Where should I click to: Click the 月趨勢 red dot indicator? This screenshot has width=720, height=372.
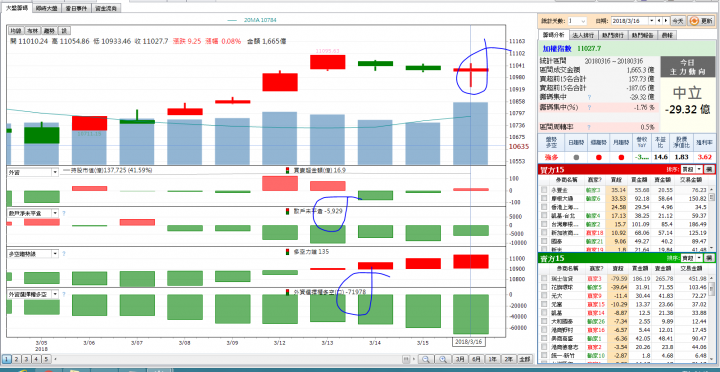621,157
